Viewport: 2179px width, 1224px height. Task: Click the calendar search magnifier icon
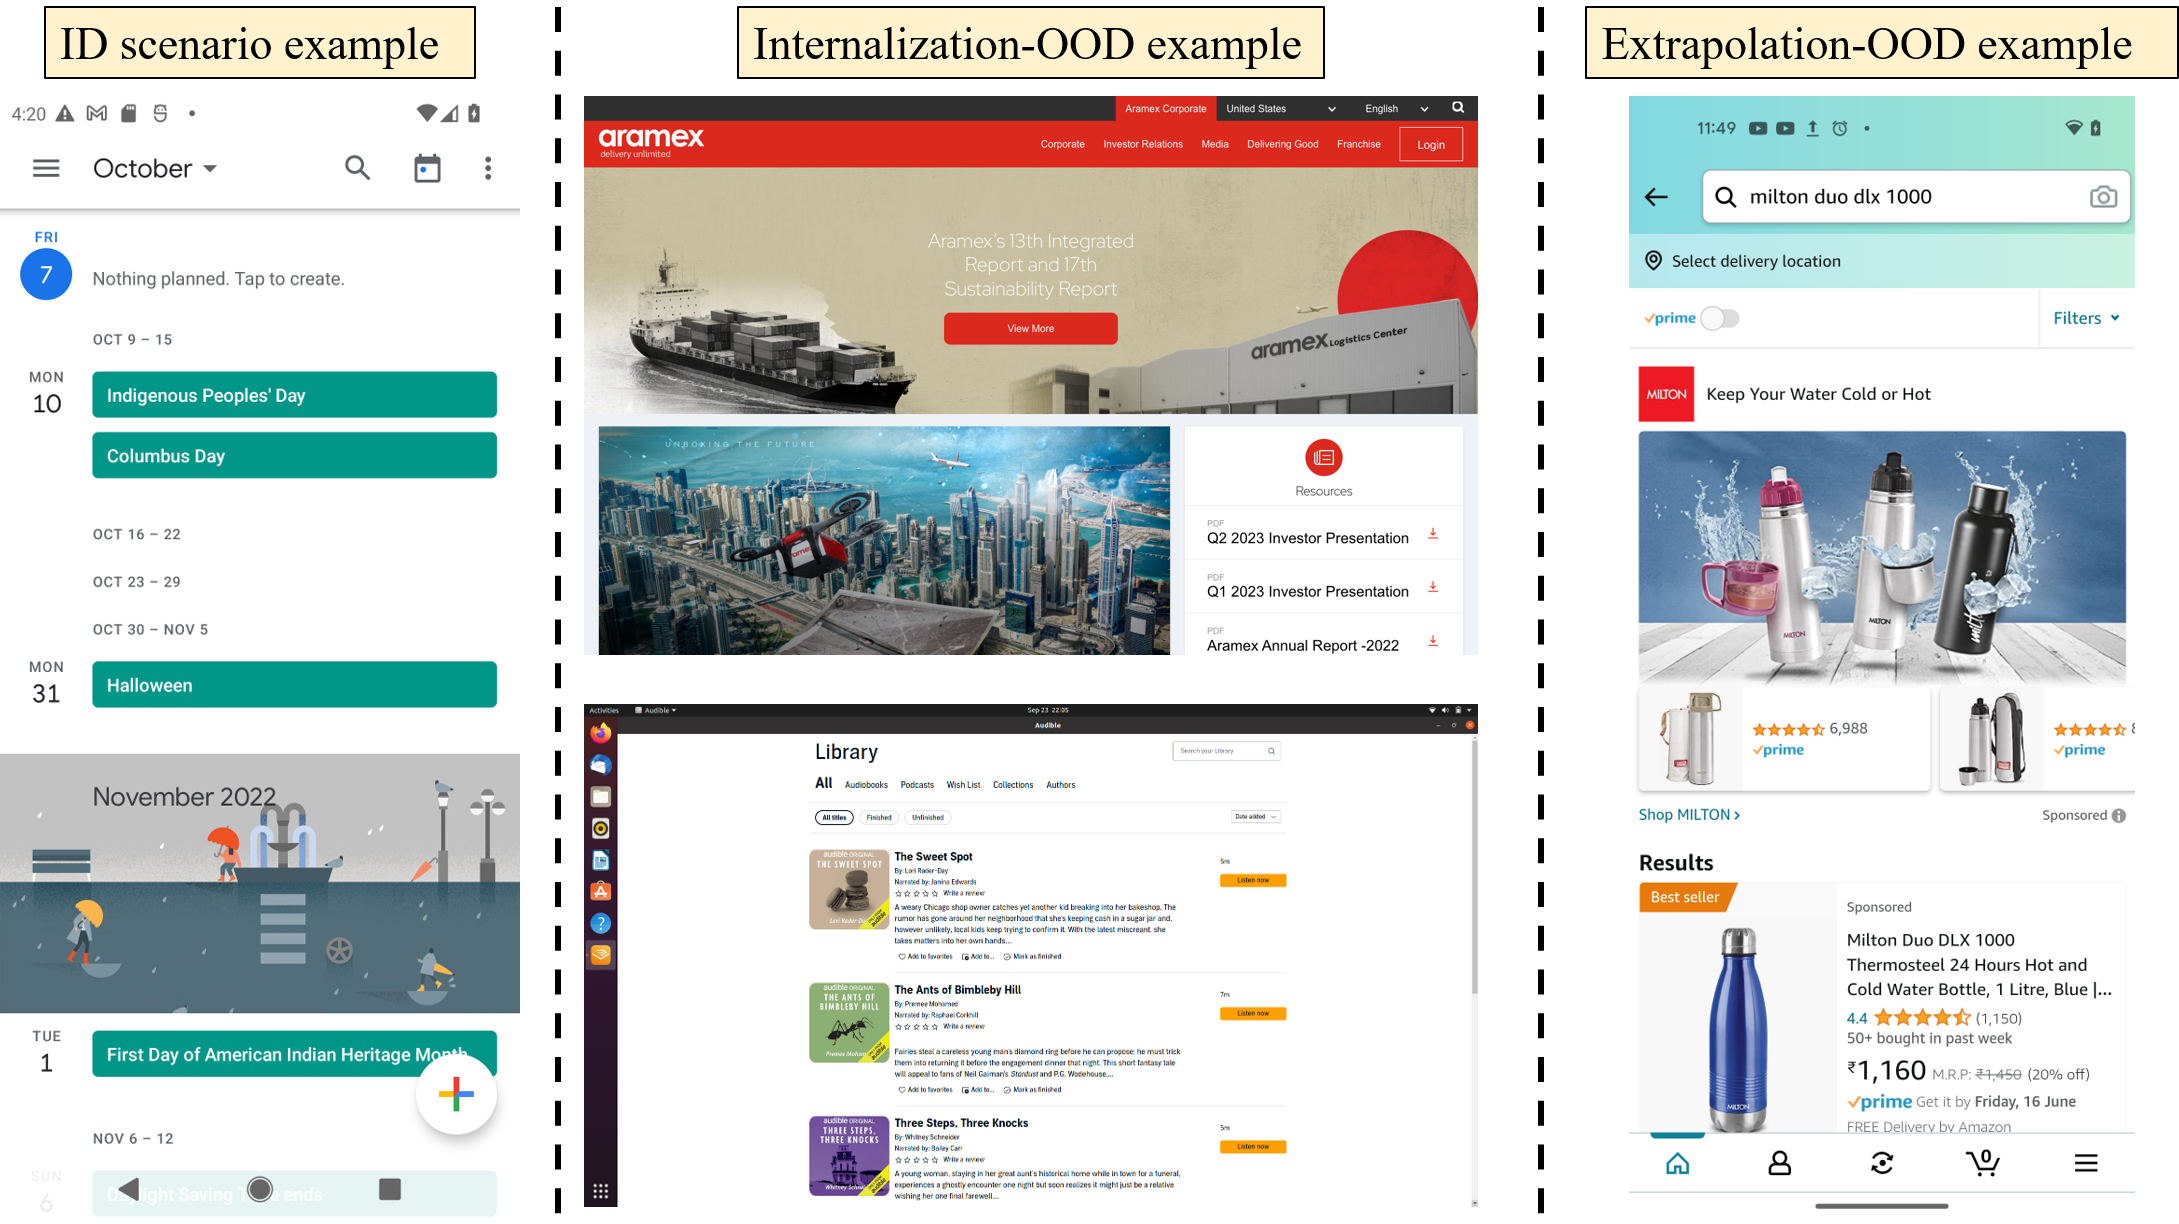[x=357, y=168]
